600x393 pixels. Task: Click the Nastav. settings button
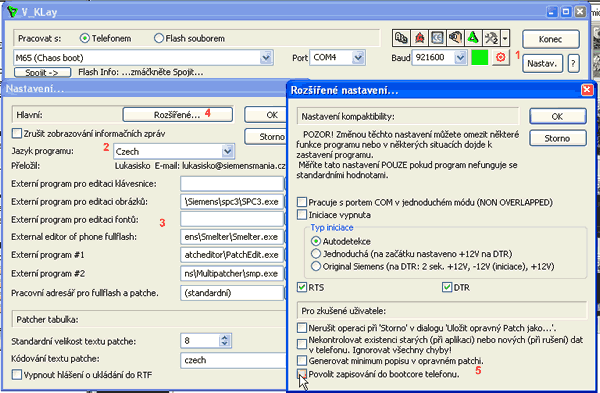click(x=542, y=64)
